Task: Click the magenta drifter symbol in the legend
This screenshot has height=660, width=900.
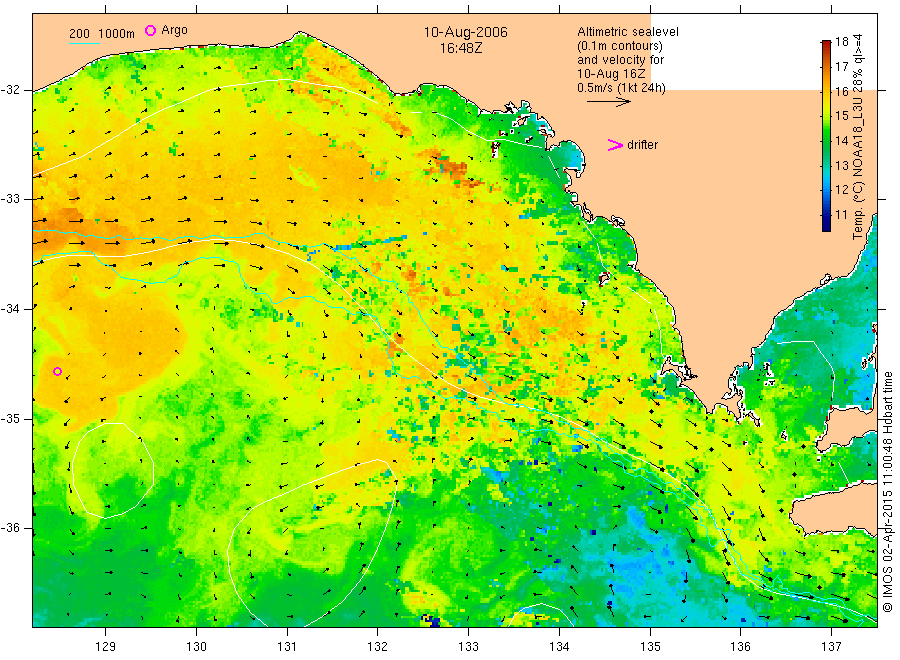Action: click(615, 145)
